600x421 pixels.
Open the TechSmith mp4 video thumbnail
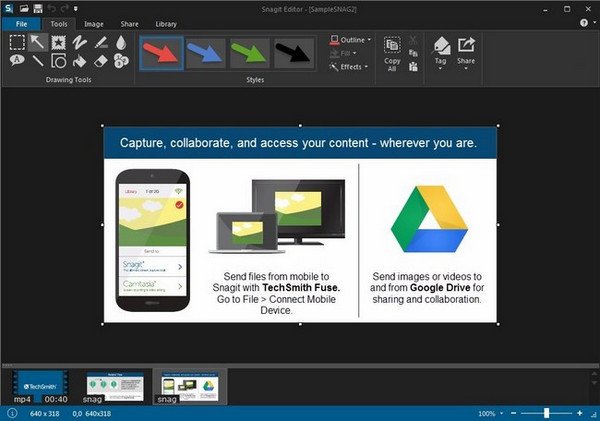coord(40,386)
